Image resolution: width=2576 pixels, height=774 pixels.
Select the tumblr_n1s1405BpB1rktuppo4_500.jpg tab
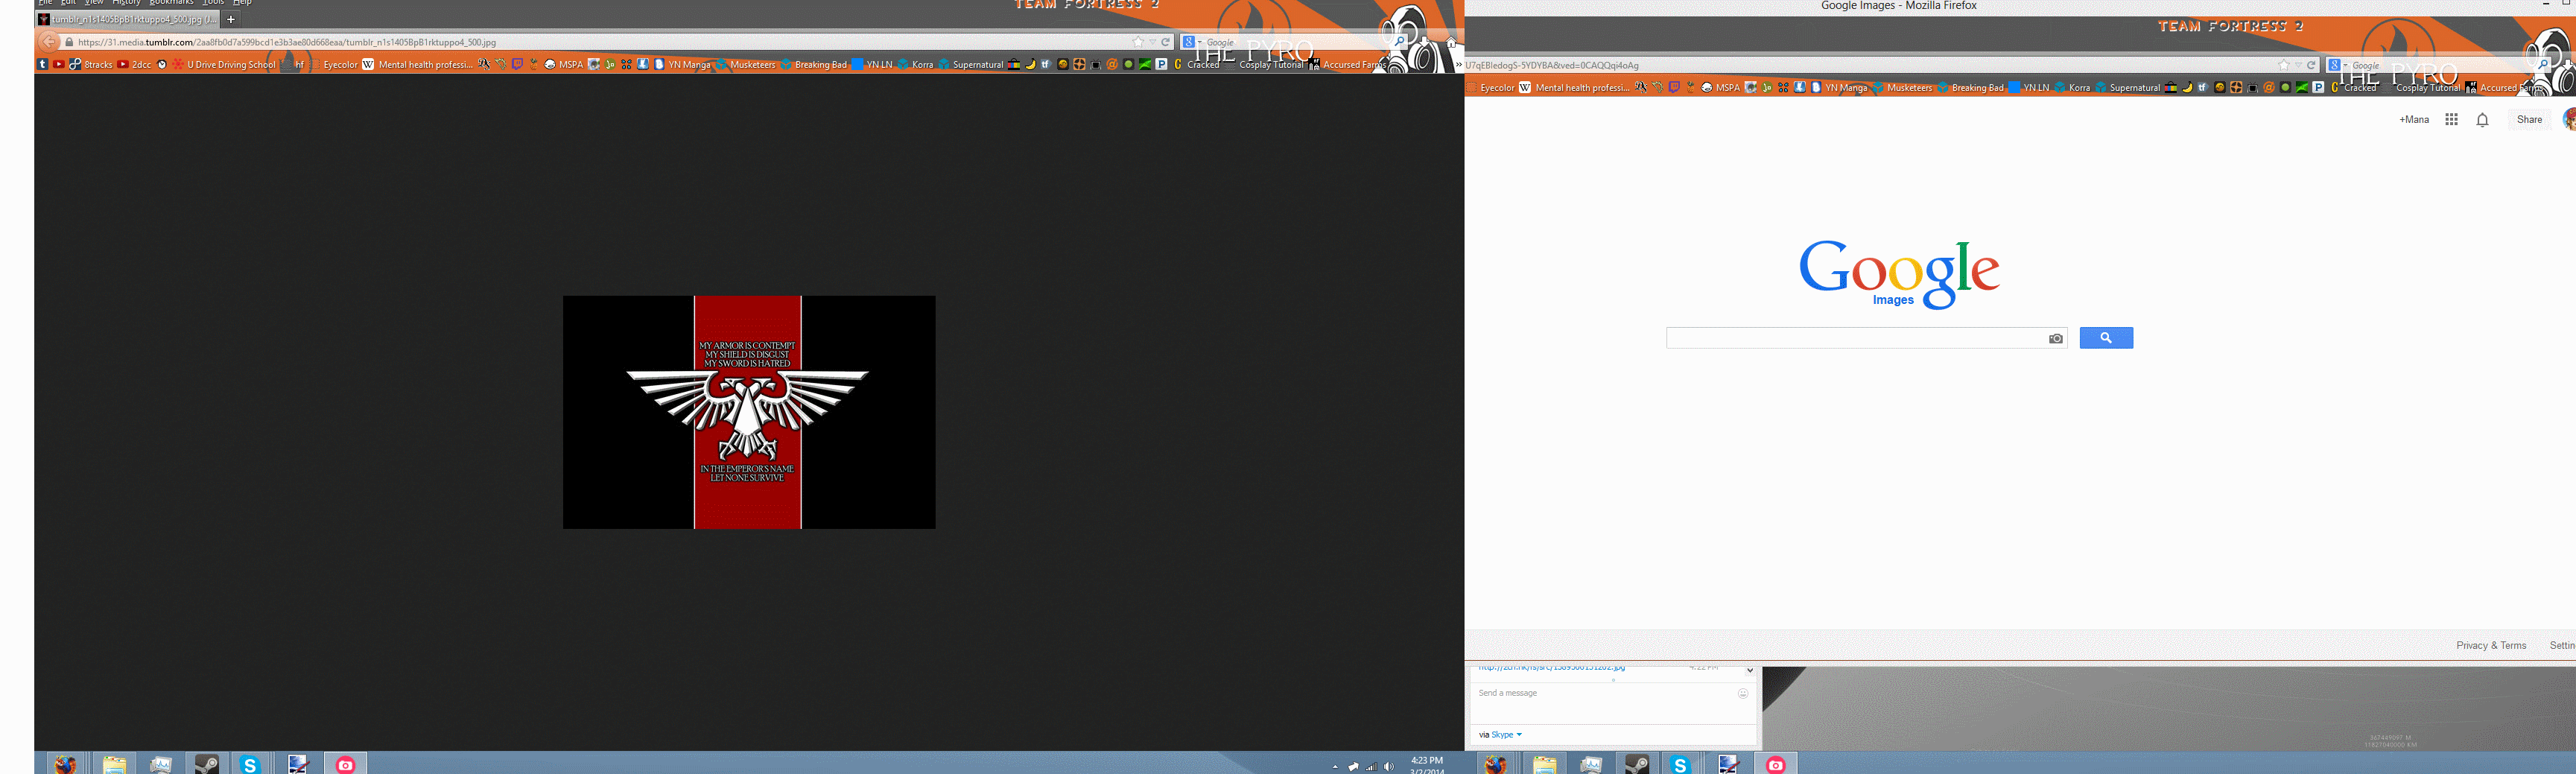coord(128,19)
